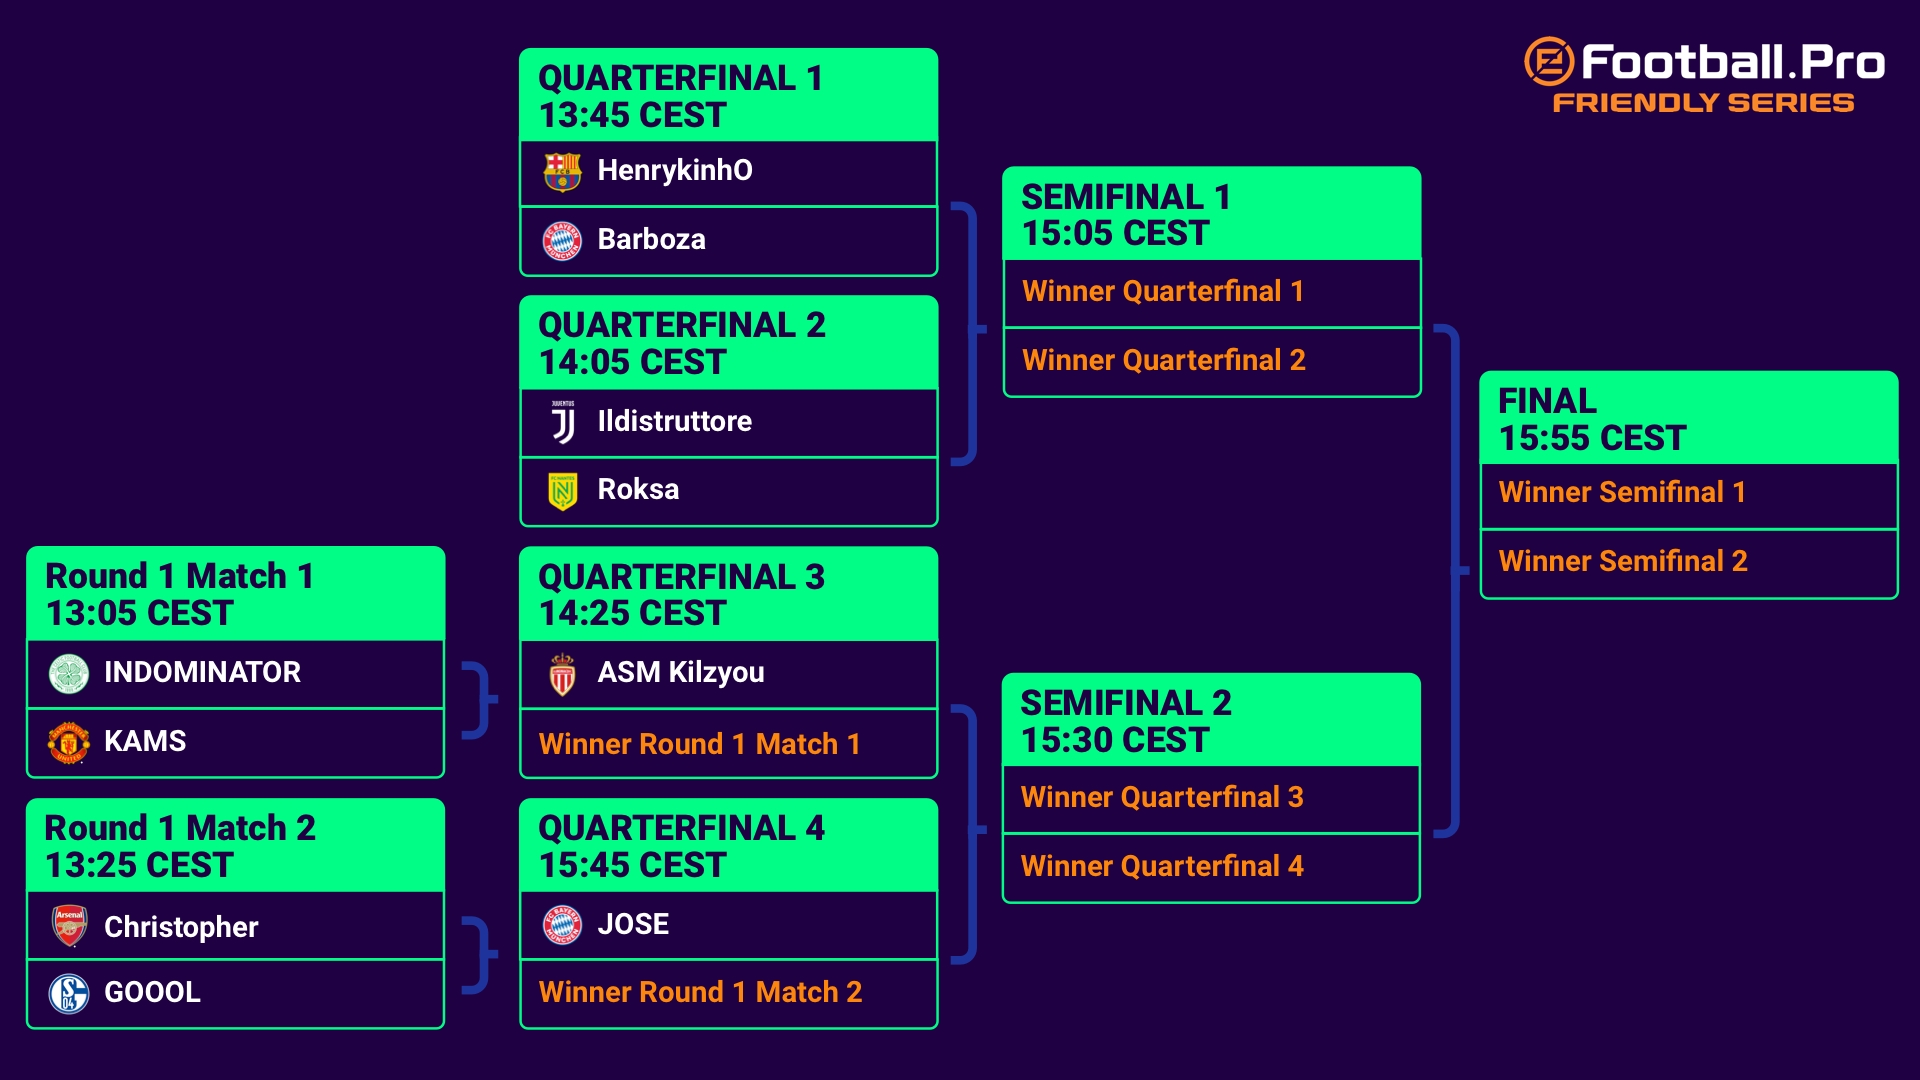Click the Celtic crest next to INDOMINATOR

(x=69, y=673)
